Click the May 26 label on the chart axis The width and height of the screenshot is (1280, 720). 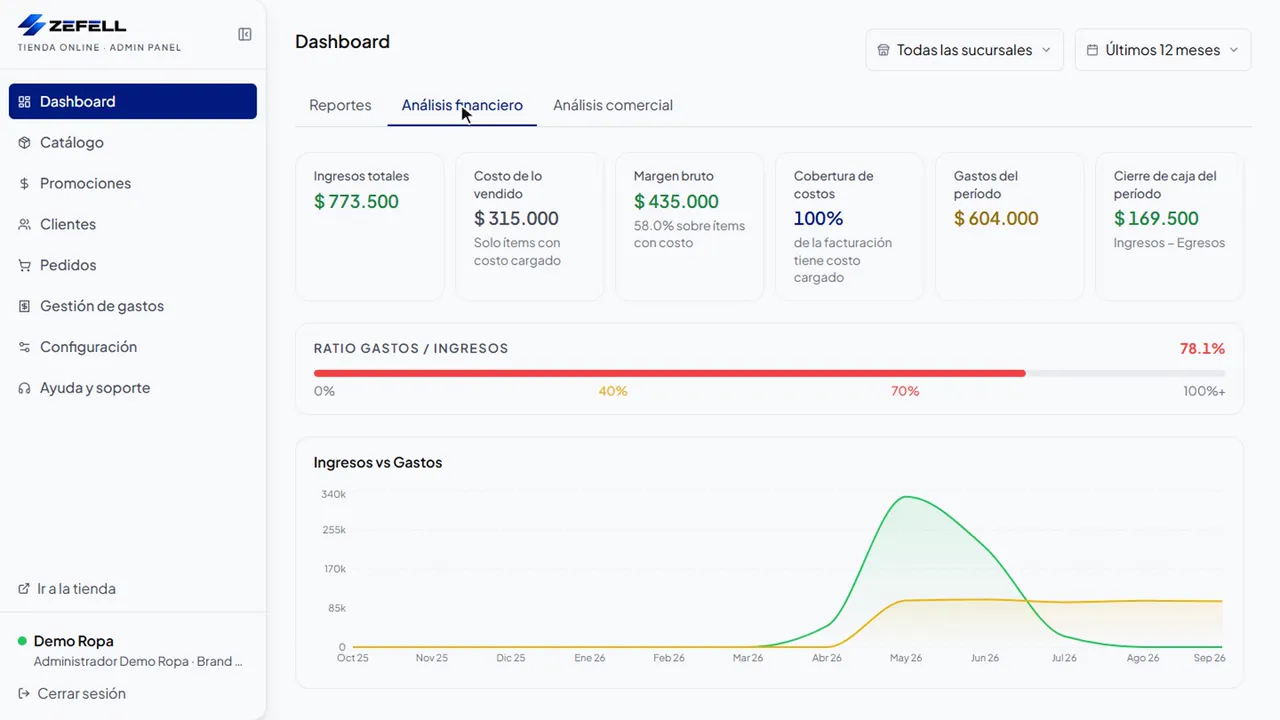pyautogui.click(x=906, y=658)
